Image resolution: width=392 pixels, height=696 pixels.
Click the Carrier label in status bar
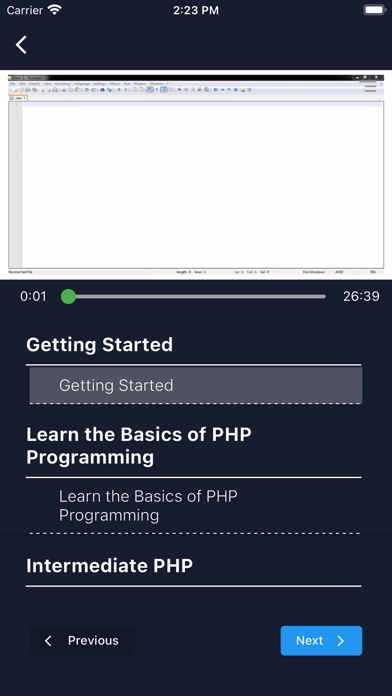point(25,11)
